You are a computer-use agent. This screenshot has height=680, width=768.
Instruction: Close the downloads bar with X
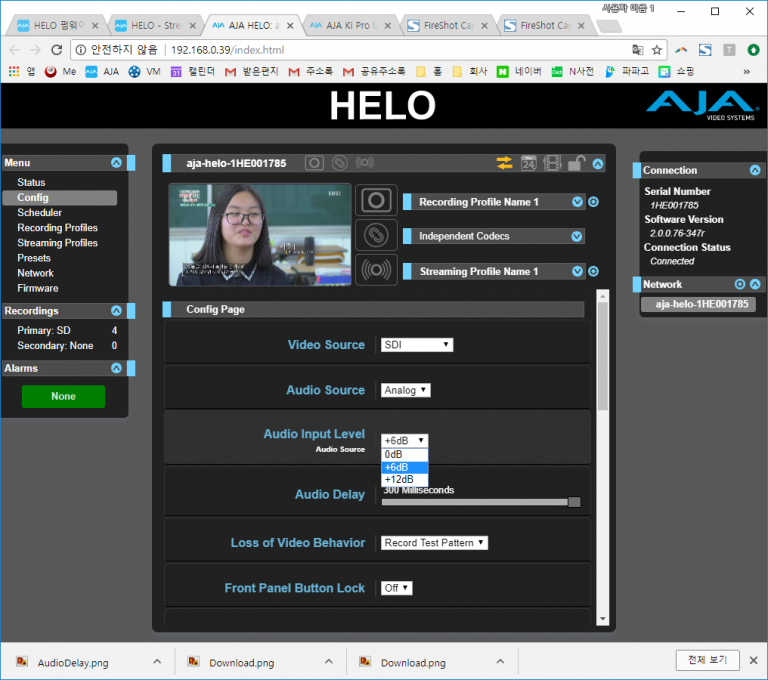pos(754,660)
